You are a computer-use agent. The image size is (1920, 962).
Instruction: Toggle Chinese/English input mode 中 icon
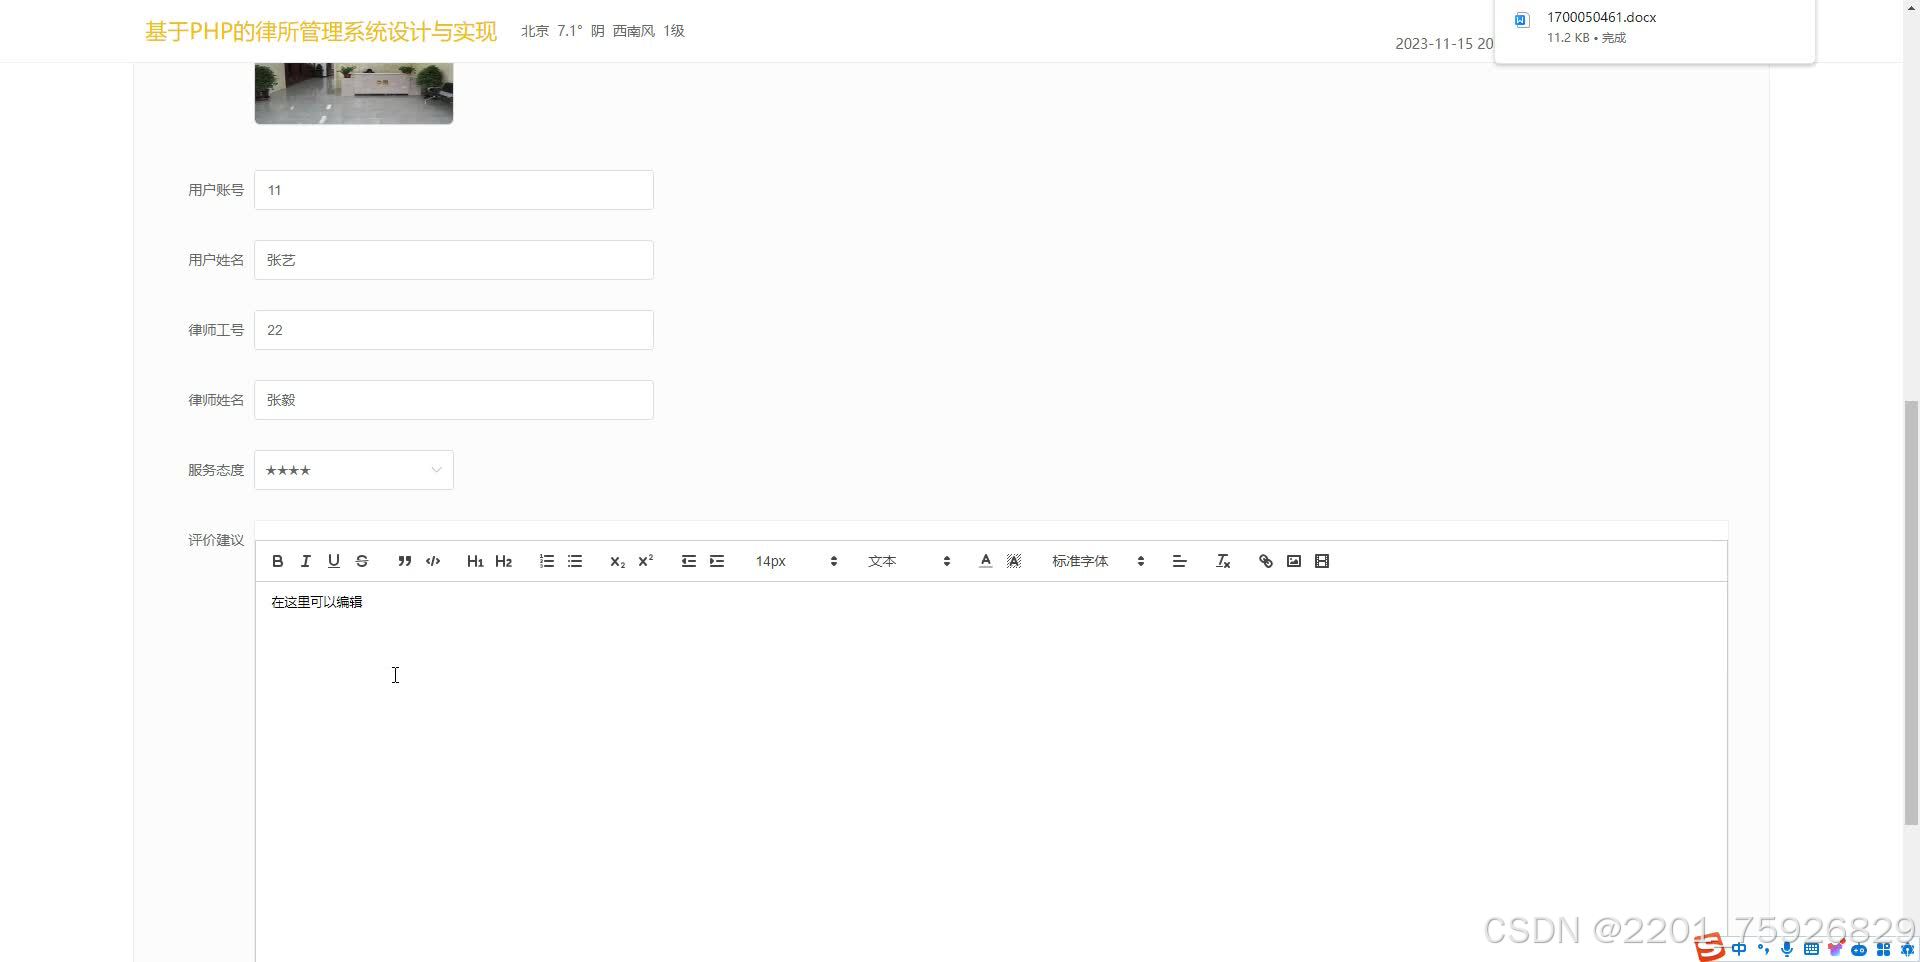click(x=1740, y=949)
